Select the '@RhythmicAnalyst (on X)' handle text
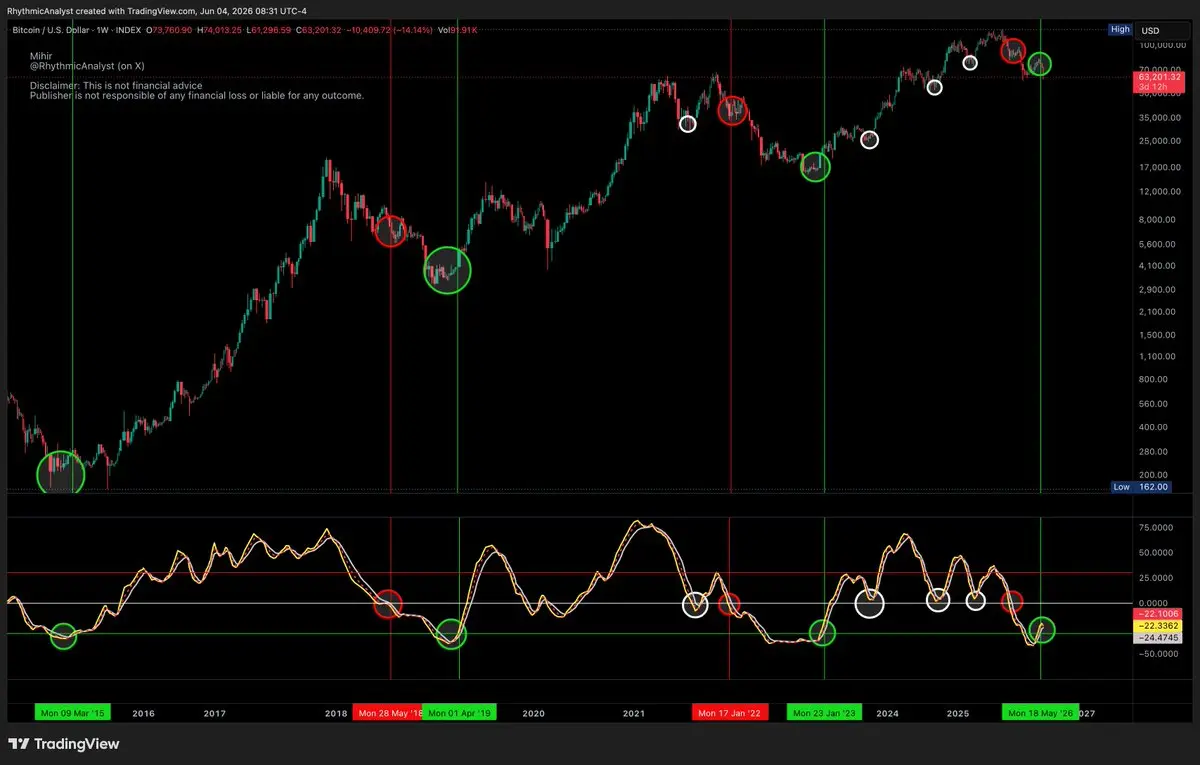This screenshot has width=1200, height=765. (87, 65)
